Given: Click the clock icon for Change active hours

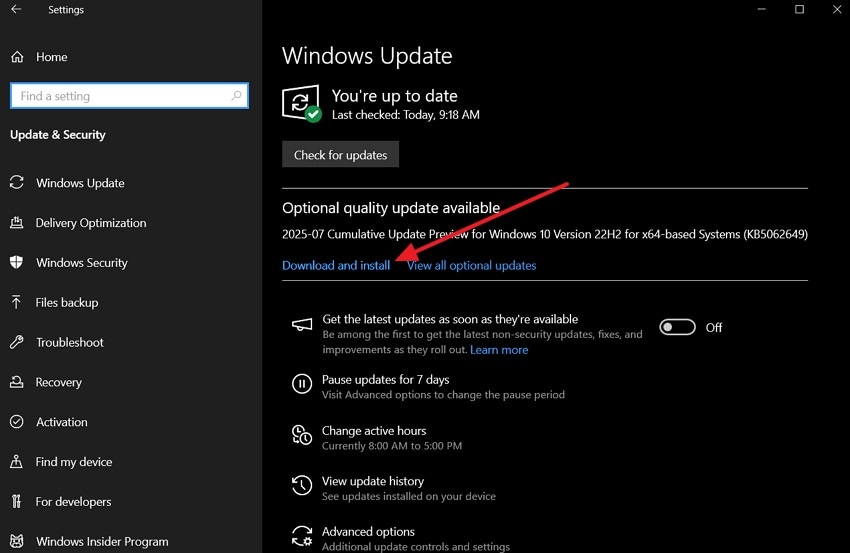Looking at the screenshot, I should pos(302,435).
